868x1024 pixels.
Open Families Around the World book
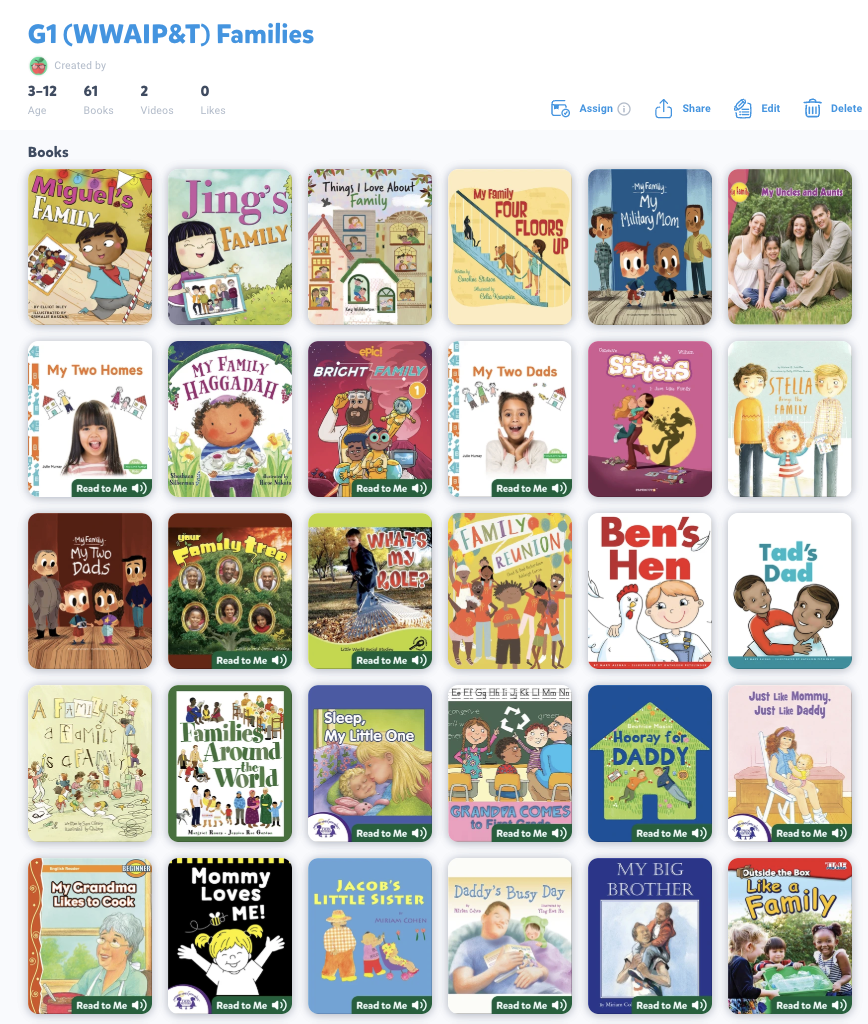point(230,763)
